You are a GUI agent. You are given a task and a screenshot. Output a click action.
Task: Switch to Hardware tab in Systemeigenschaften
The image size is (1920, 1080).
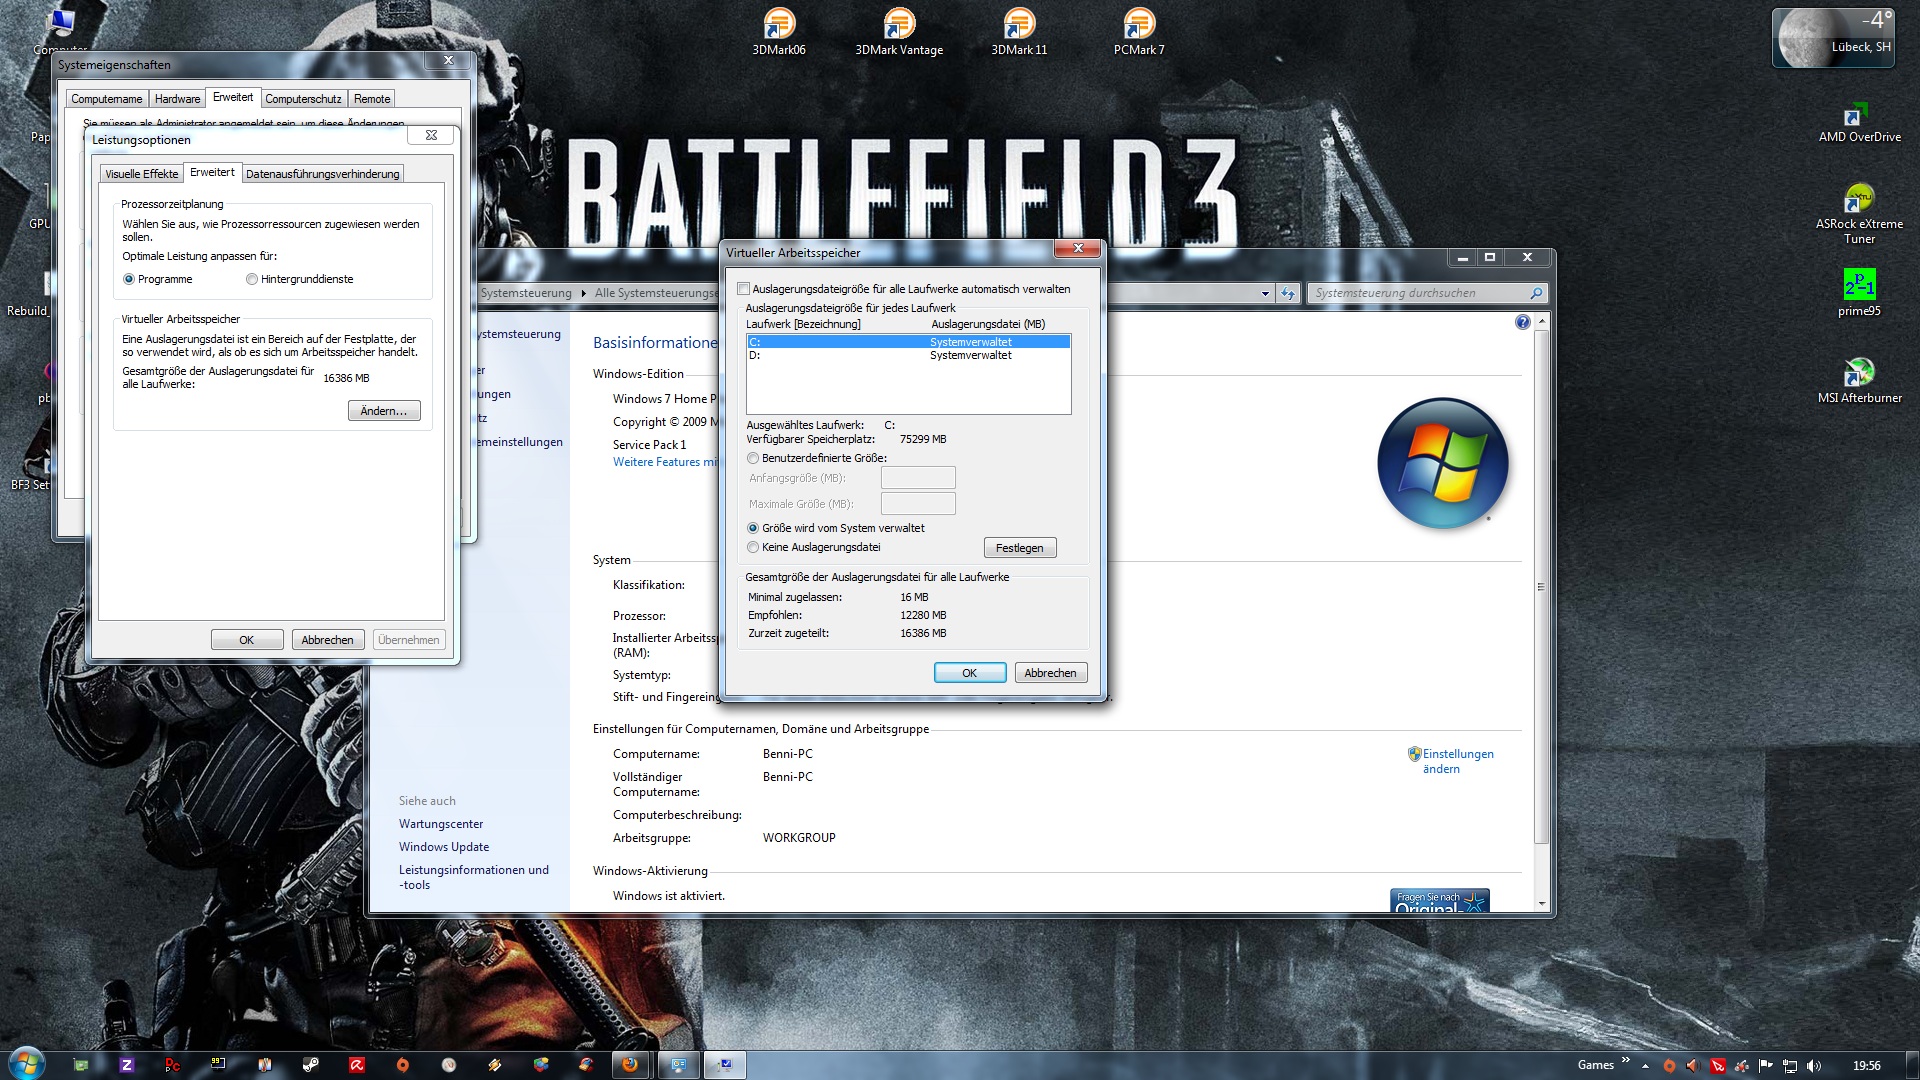pos(177,99)
